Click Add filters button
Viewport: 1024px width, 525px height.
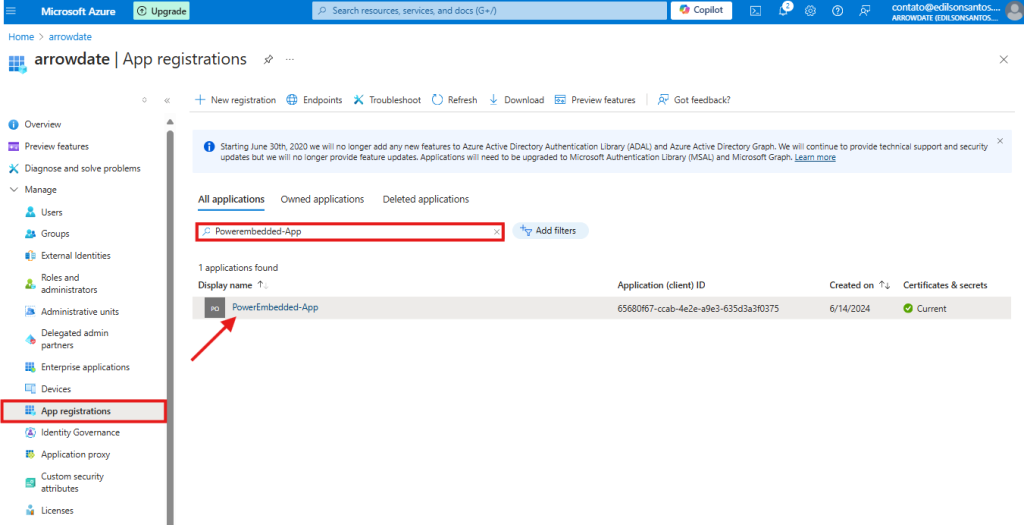pos(550,231)
